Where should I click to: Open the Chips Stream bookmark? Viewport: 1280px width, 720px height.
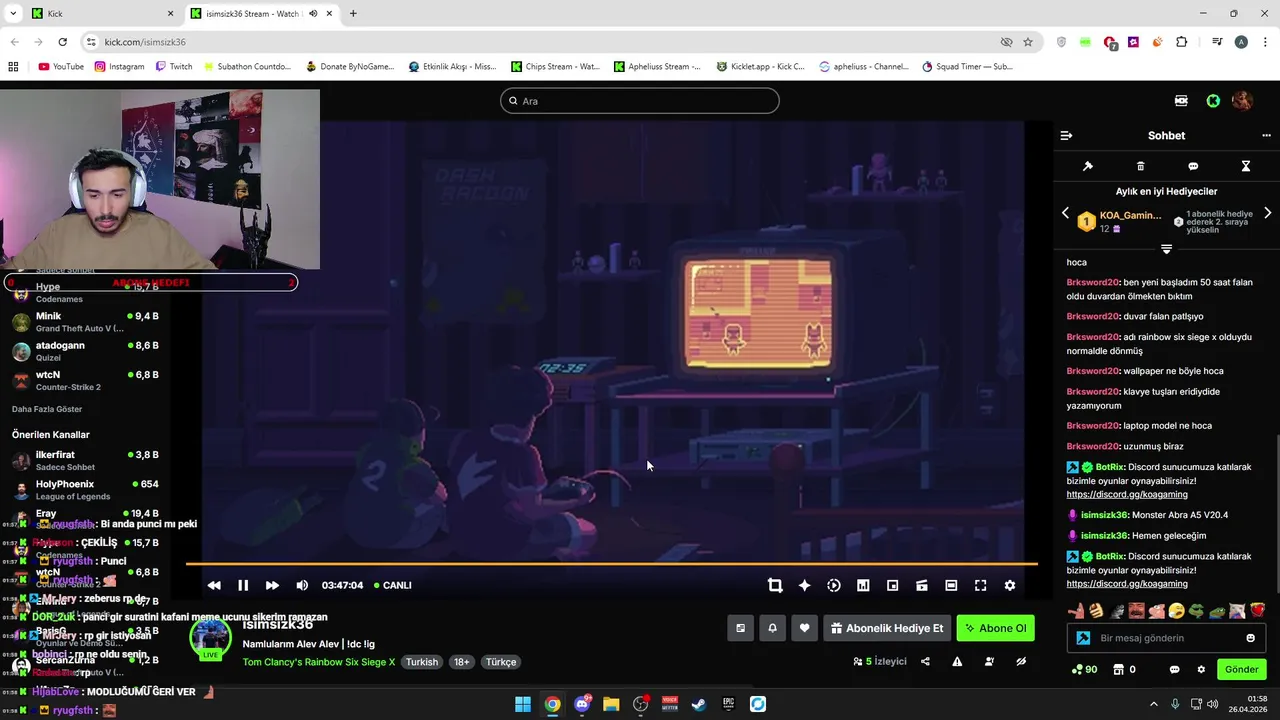(x=555, y=67)
